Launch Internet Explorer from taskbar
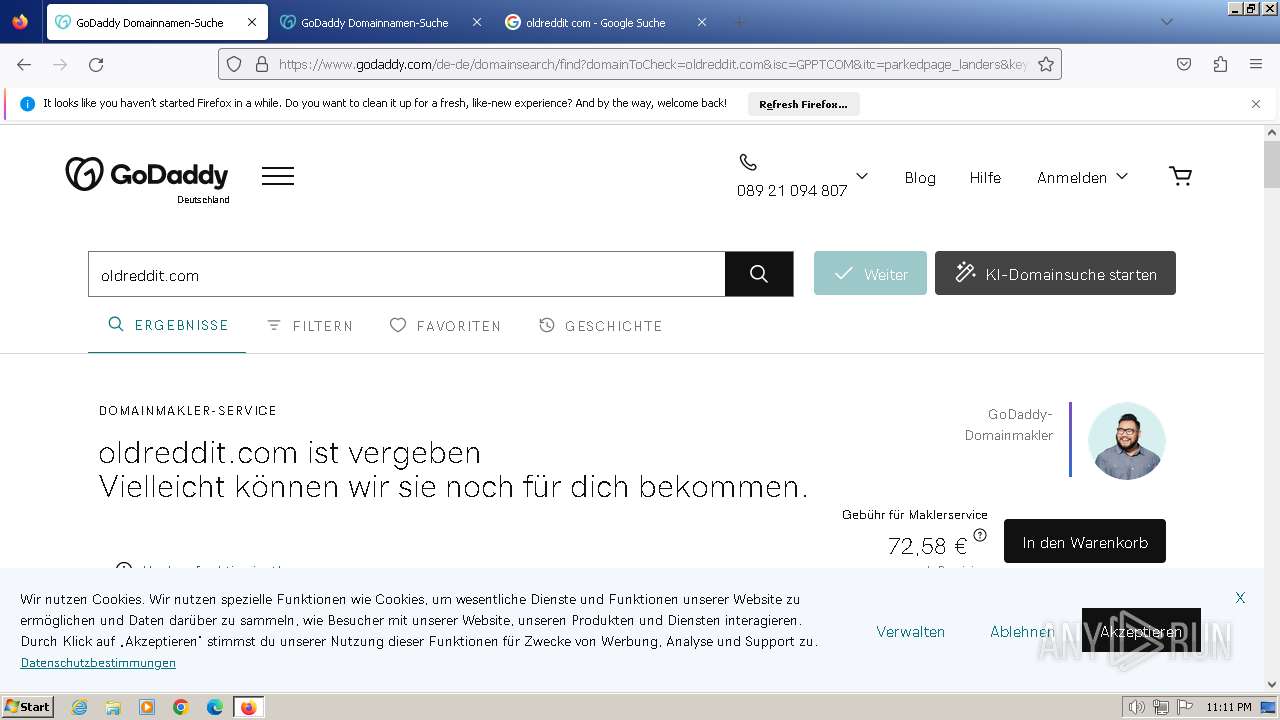Image resolution: width=1280 pixels, height=720 pixels. (x=79, y=707)
